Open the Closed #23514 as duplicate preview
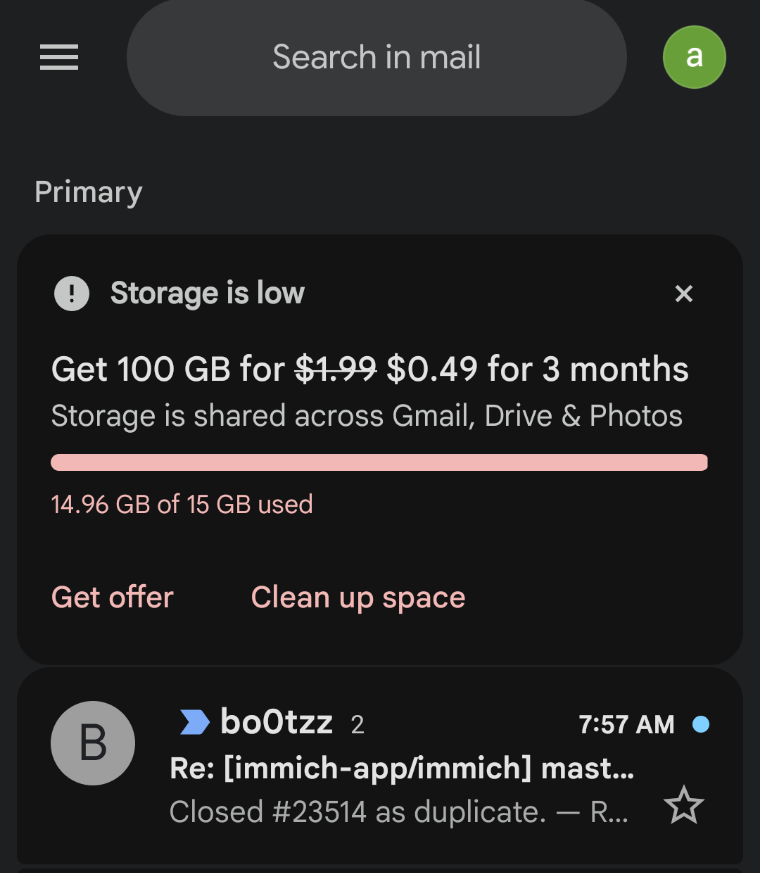This screenshot has height=873, width=760. (398, 811)
